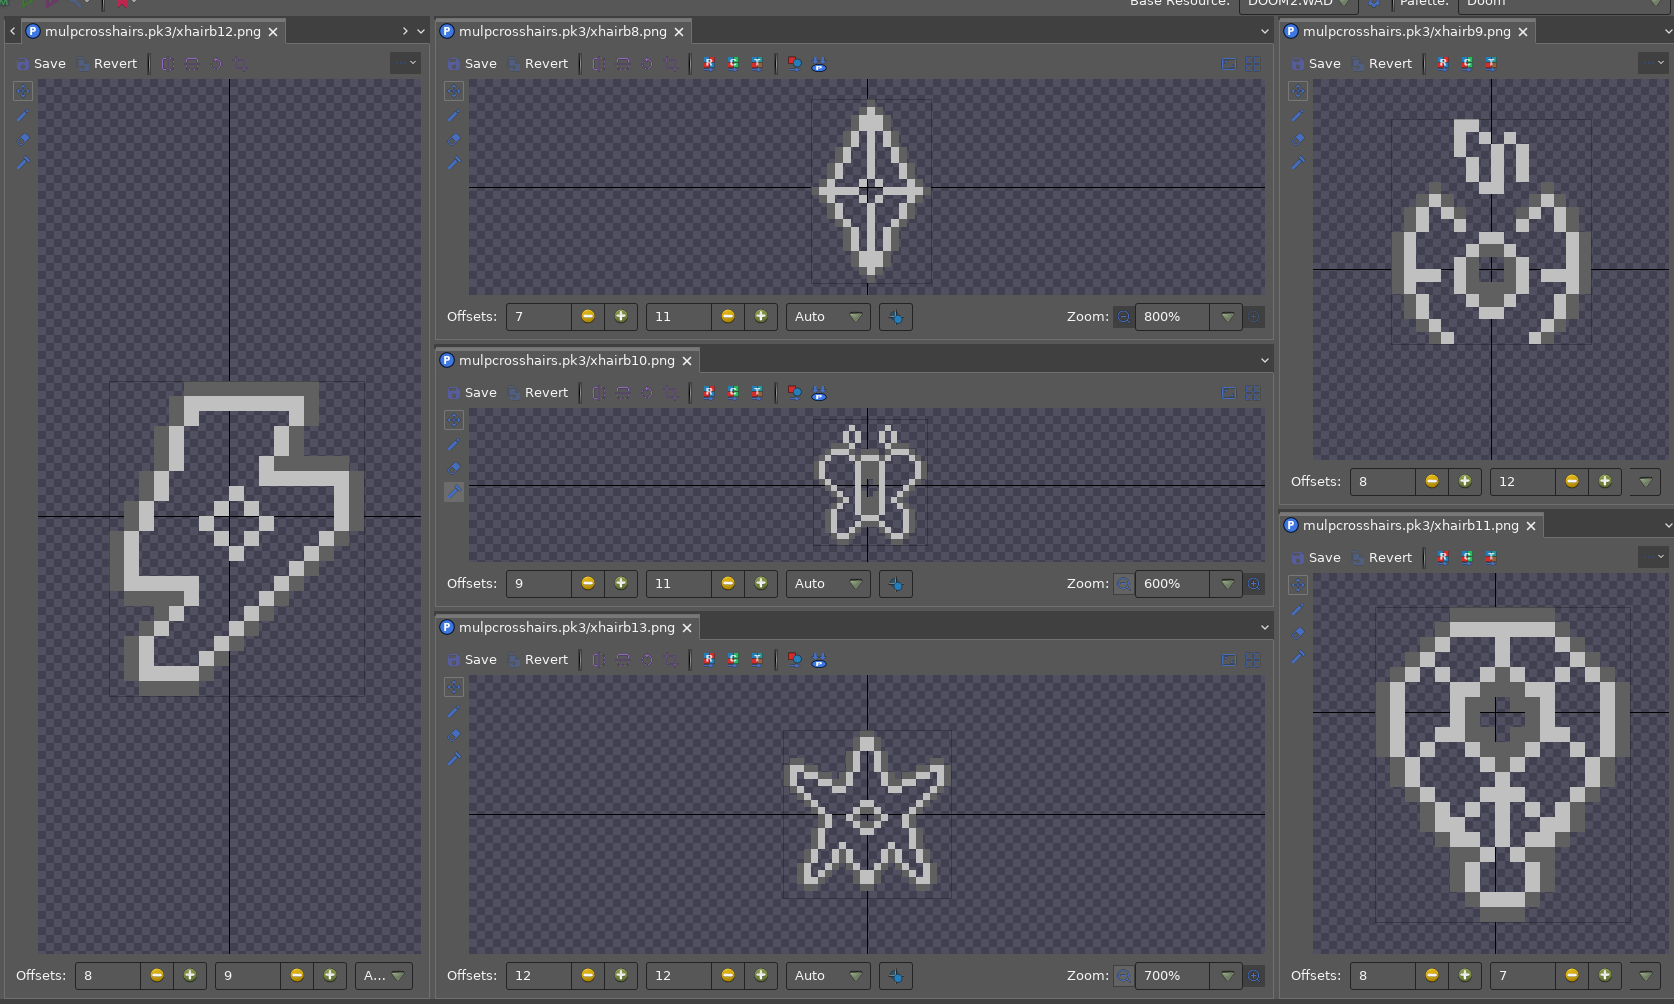The image size is (1674, 1004).
Task: Open the Auto offset type dropdown for xhairb8.png
Action: point(828,317)
